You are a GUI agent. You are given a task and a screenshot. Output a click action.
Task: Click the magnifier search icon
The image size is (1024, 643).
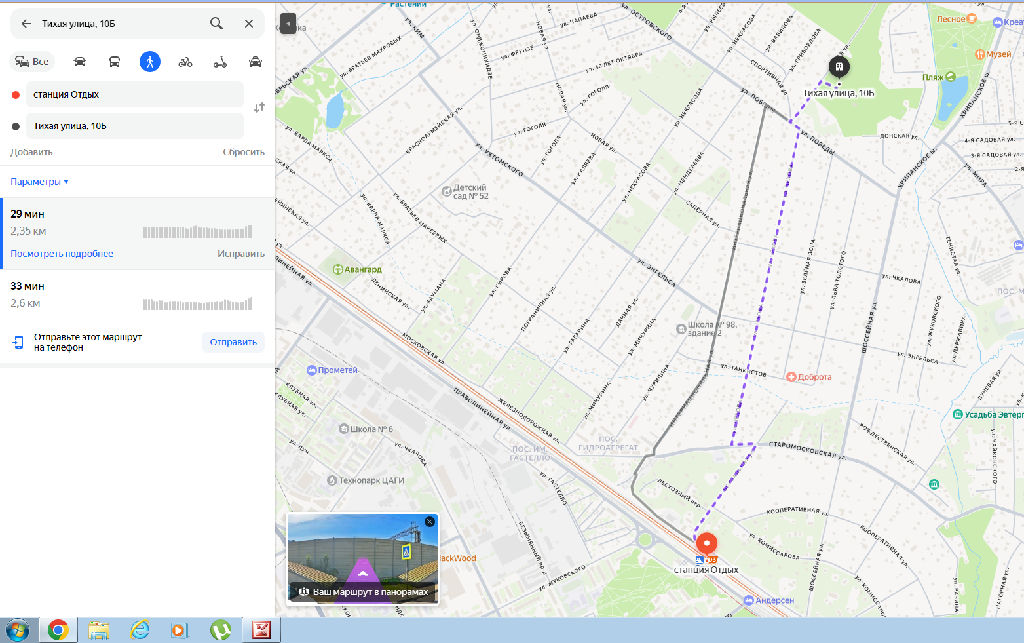(x=216, y=23)
